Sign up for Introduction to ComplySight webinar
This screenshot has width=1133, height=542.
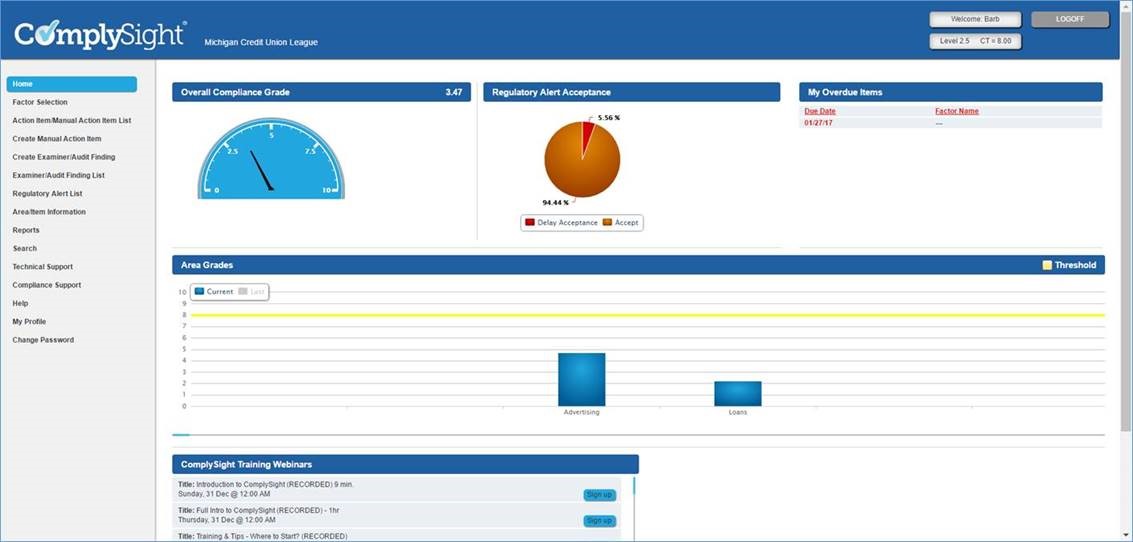point(599,495)
